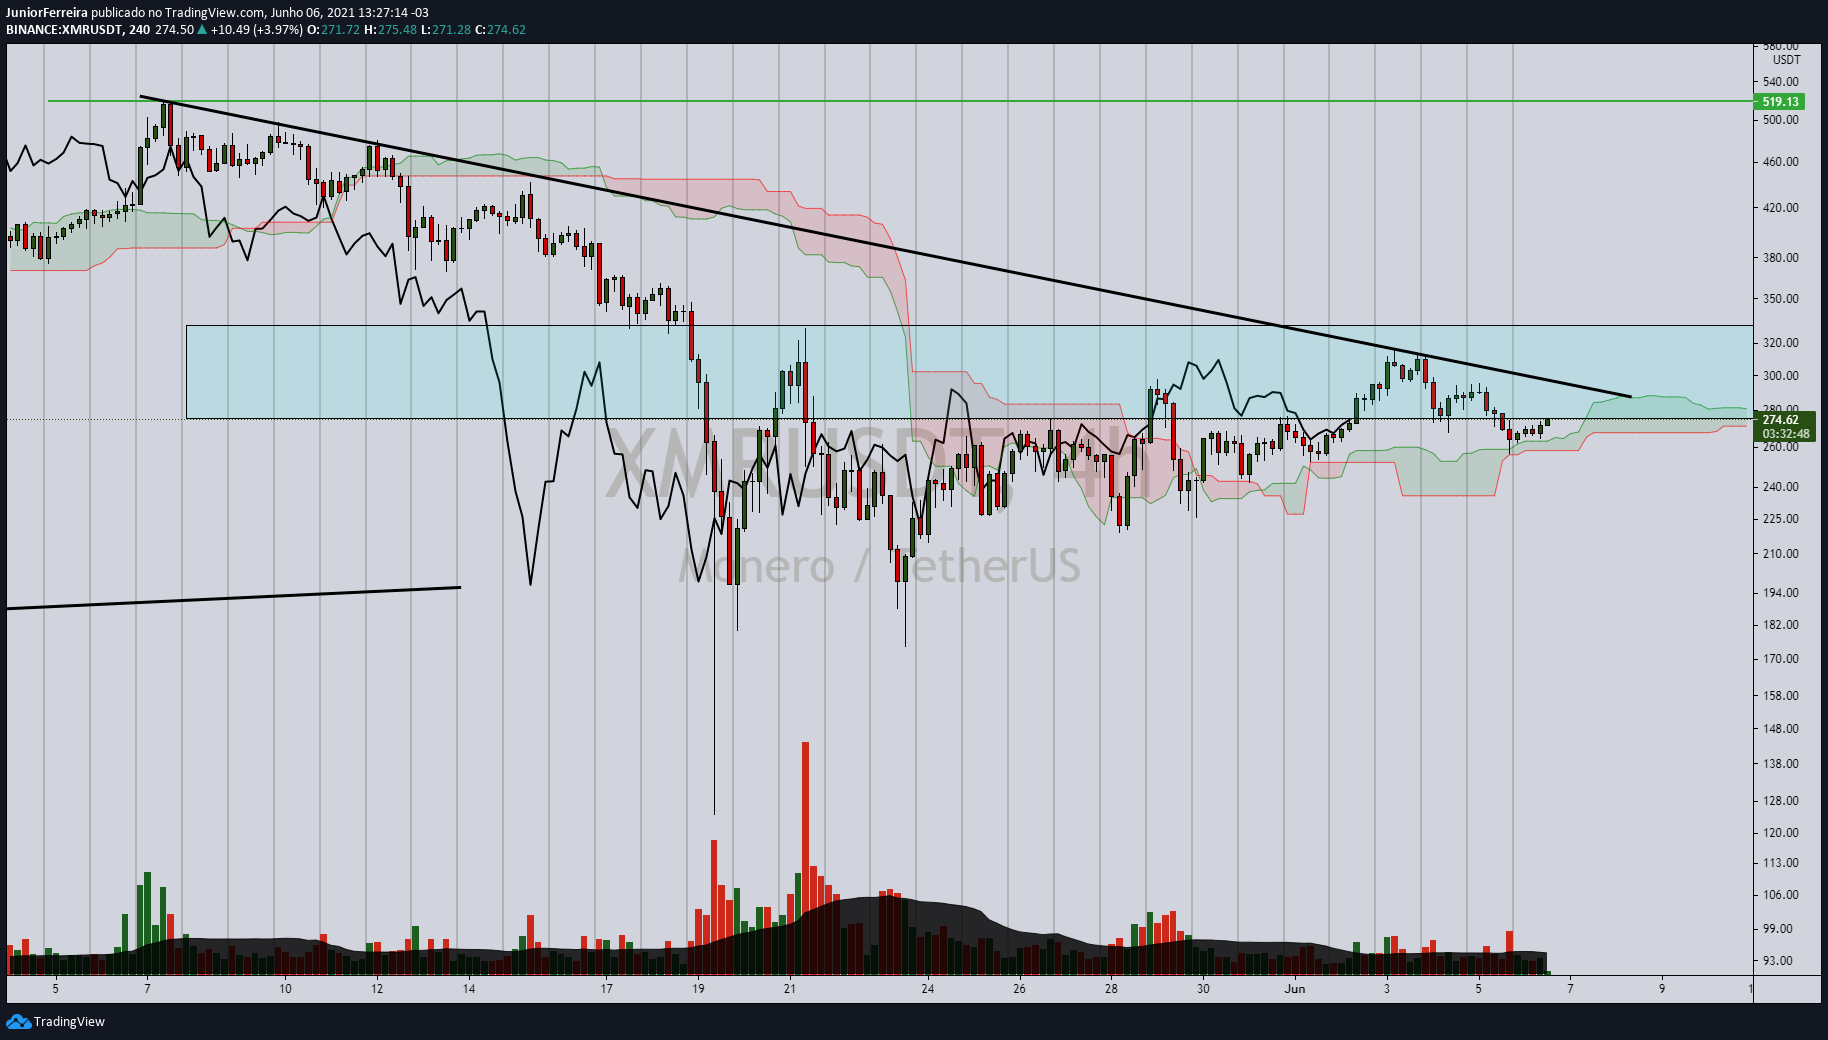This screenshot has height=1040, width=1828.
Task: Click the USDT currency label on price axis
Action: 1786,60
